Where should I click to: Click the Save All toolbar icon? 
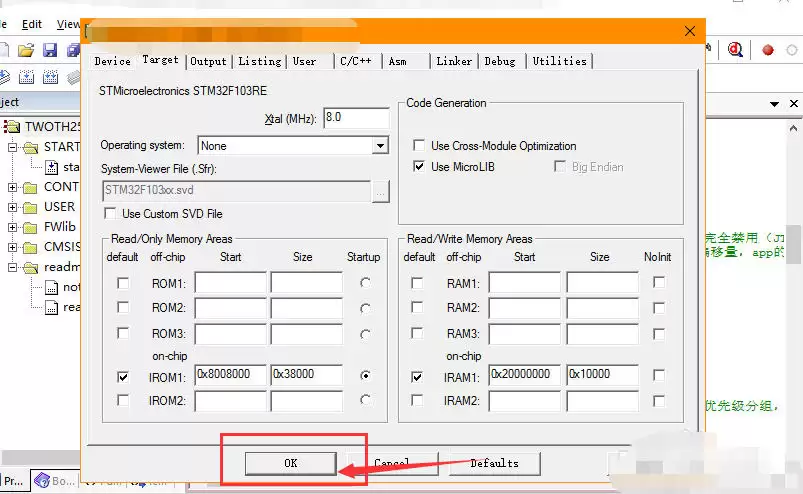[73, 50]
